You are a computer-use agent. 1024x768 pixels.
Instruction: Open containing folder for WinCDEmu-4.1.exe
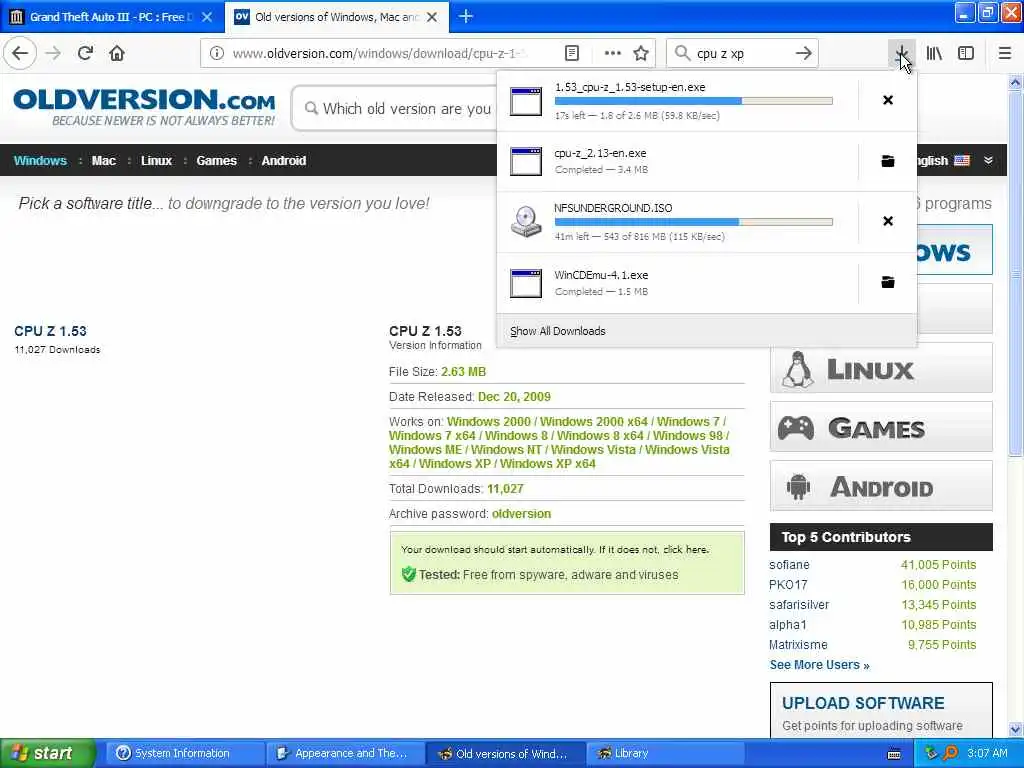[888, 282]
